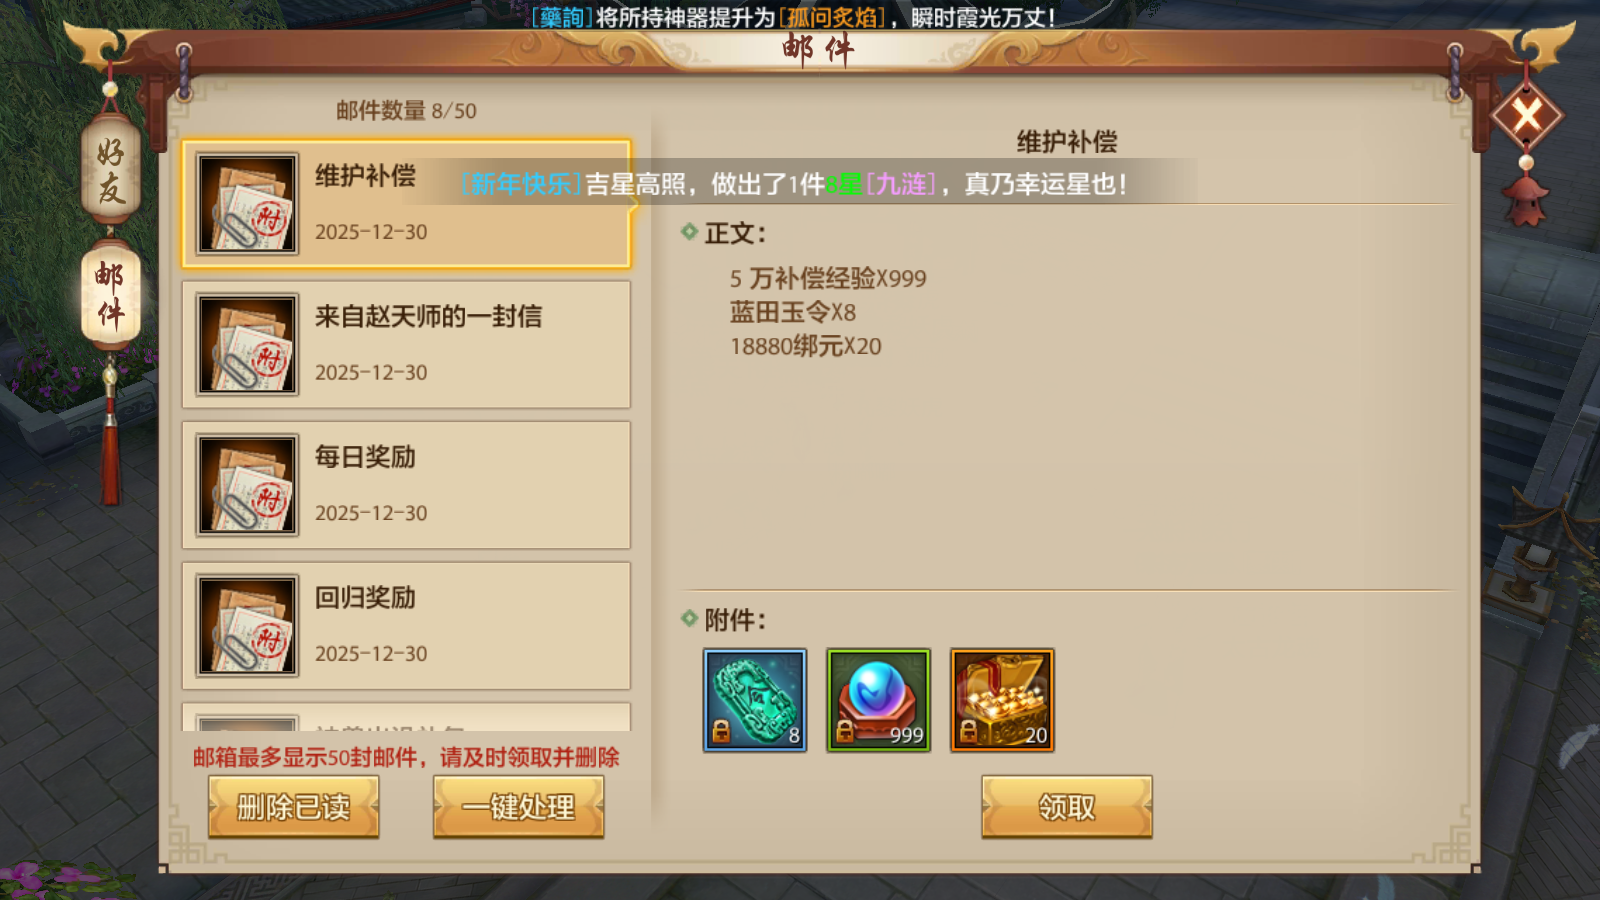Select the blue experience orb attachment
The height and width of the screenshot is (900, 1600).
point(878,700)
